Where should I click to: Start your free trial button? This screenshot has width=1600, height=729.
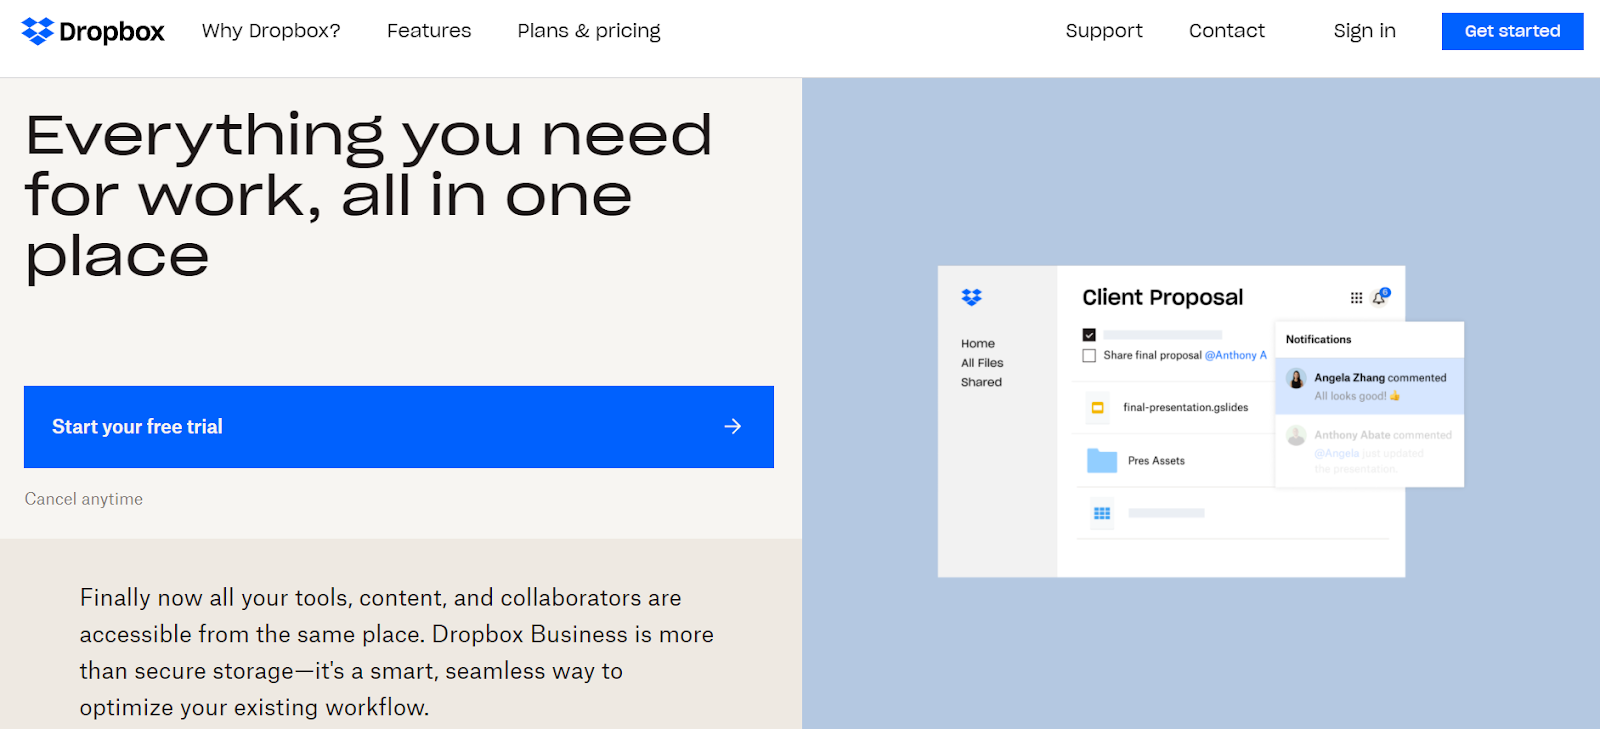coord(399,427)
